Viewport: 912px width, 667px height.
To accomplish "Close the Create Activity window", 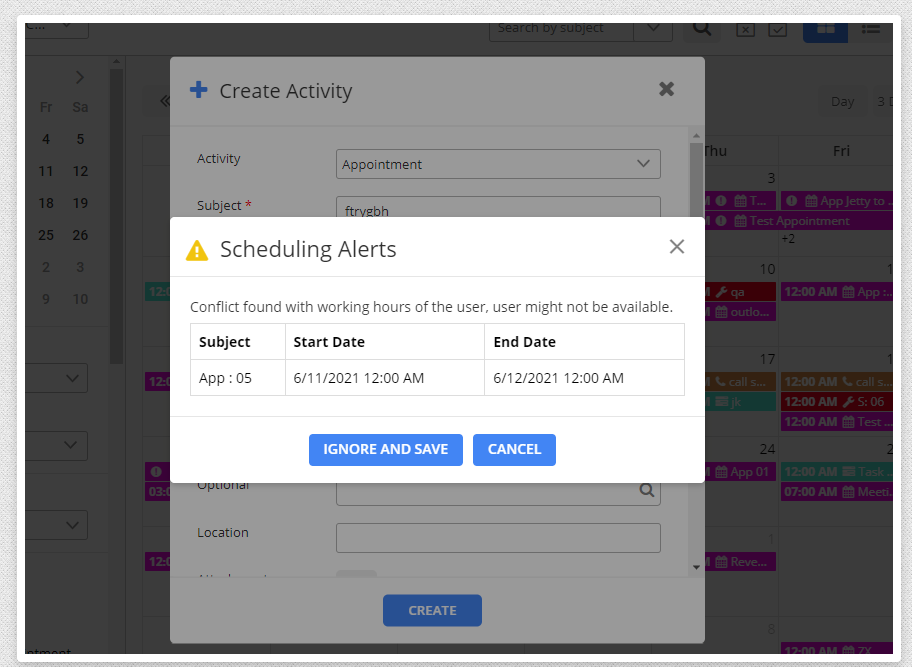I will tap(667, 89).
